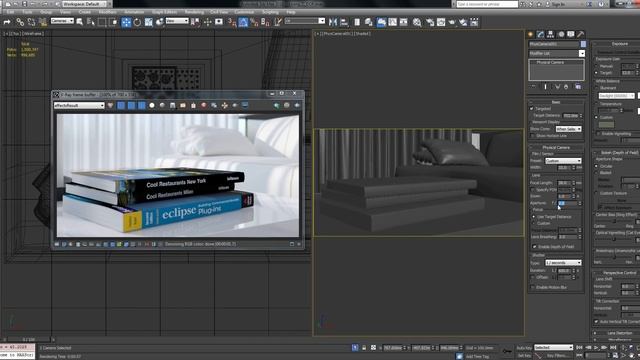Screen dimensions: 640x360
Task: Open the selection filter dropdown
Action: 62,21
